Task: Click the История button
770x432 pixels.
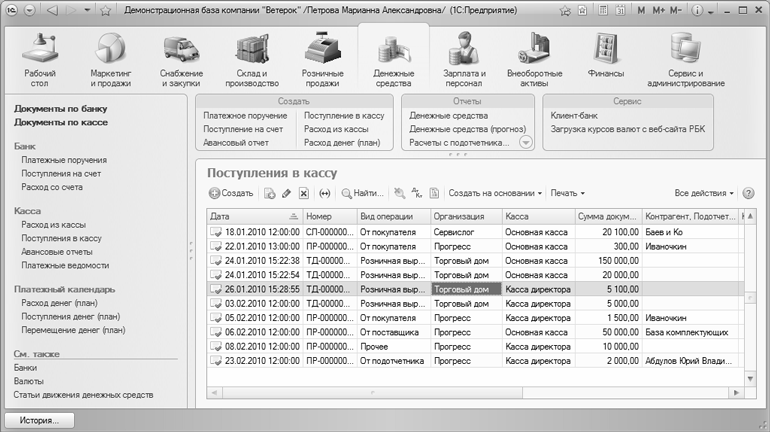Action: click(x=38, y=420)
